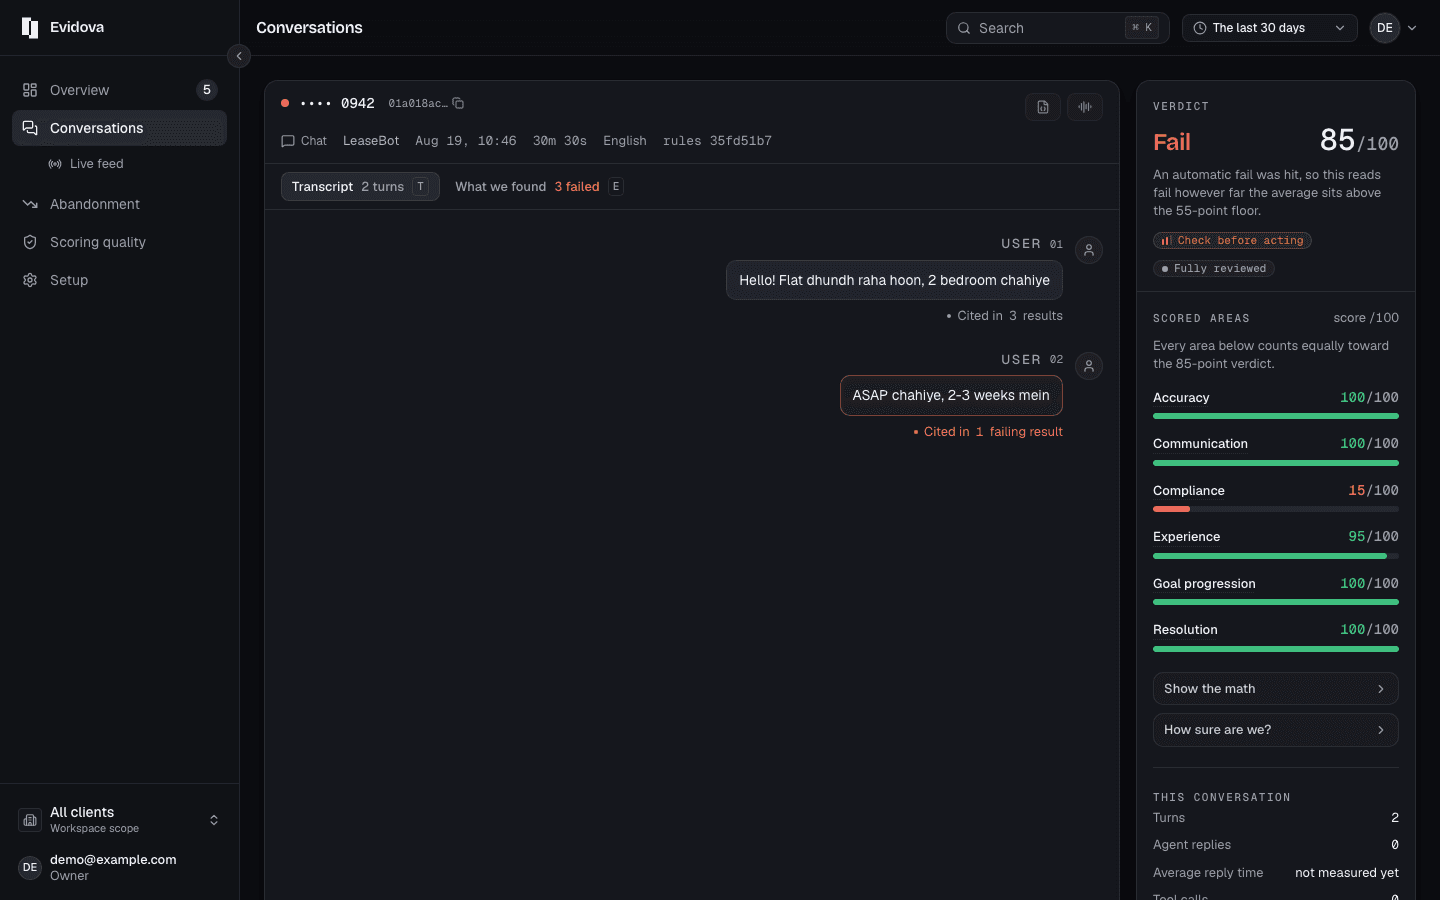
Task: Click the message ASAP chahiye, 2-3 weeks mein
Action: [x=951, y=396]
